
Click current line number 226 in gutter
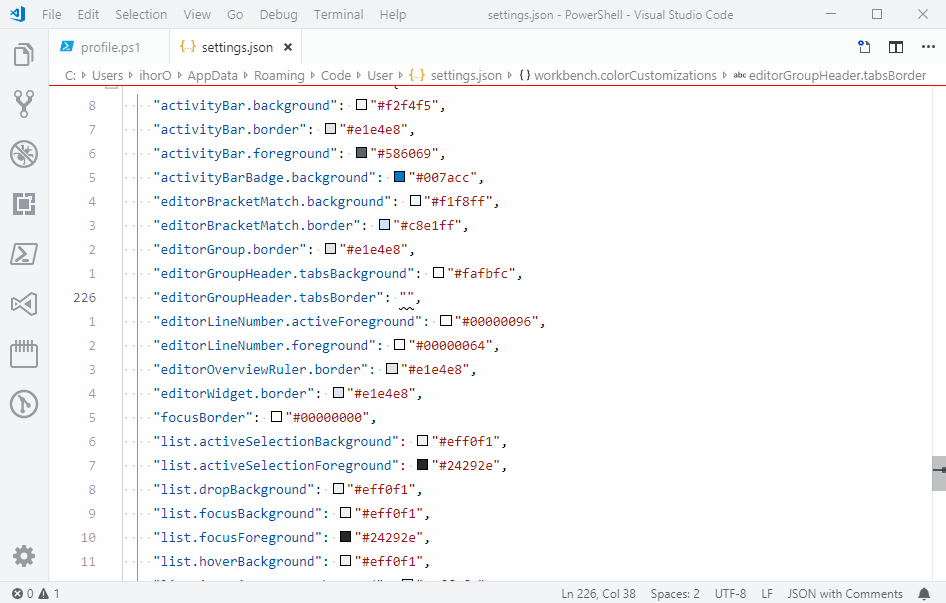point(84,298)
